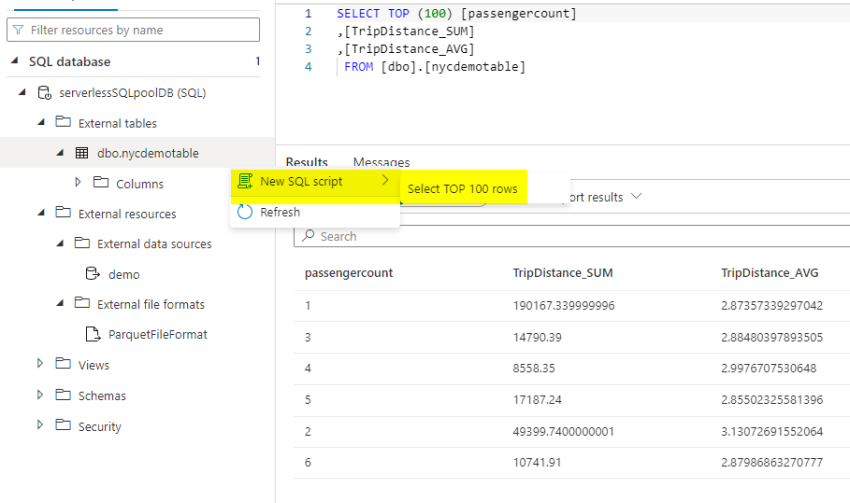Collapse the SQL database section
The height and width of the screenshot is (503, 850).
click(15, 61)
